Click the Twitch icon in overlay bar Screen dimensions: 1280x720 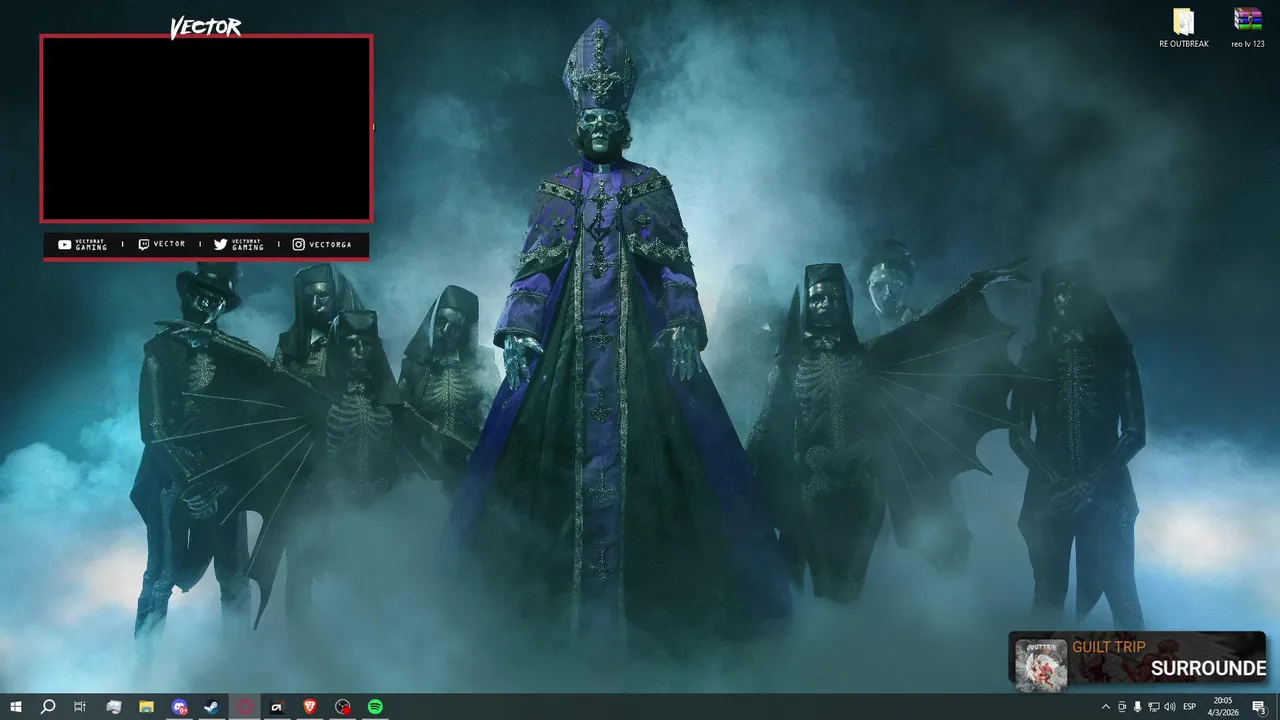pyautogui.click(x=144, y=244)
